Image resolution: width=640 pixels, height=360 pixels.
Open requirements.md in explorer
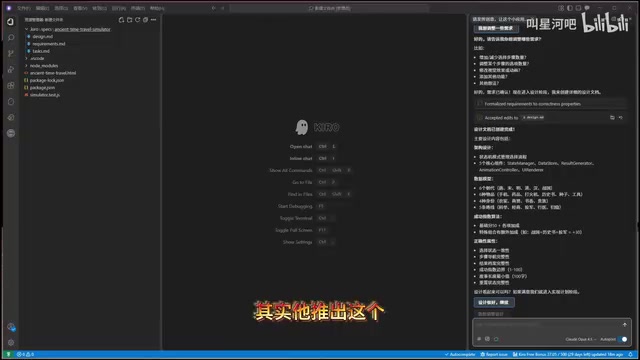pyautogui.click(x=49, y=44)
